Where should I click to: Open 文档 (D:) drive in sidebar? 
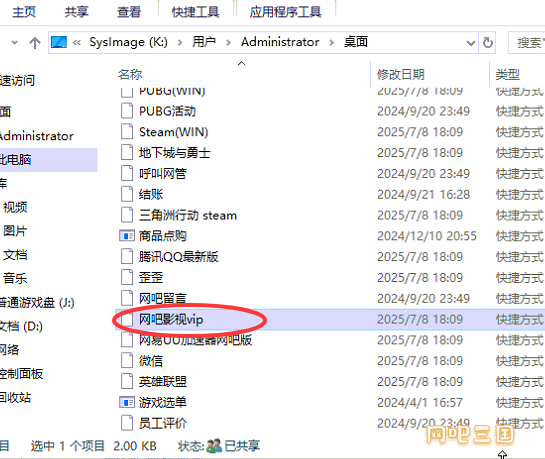point(21,326)
